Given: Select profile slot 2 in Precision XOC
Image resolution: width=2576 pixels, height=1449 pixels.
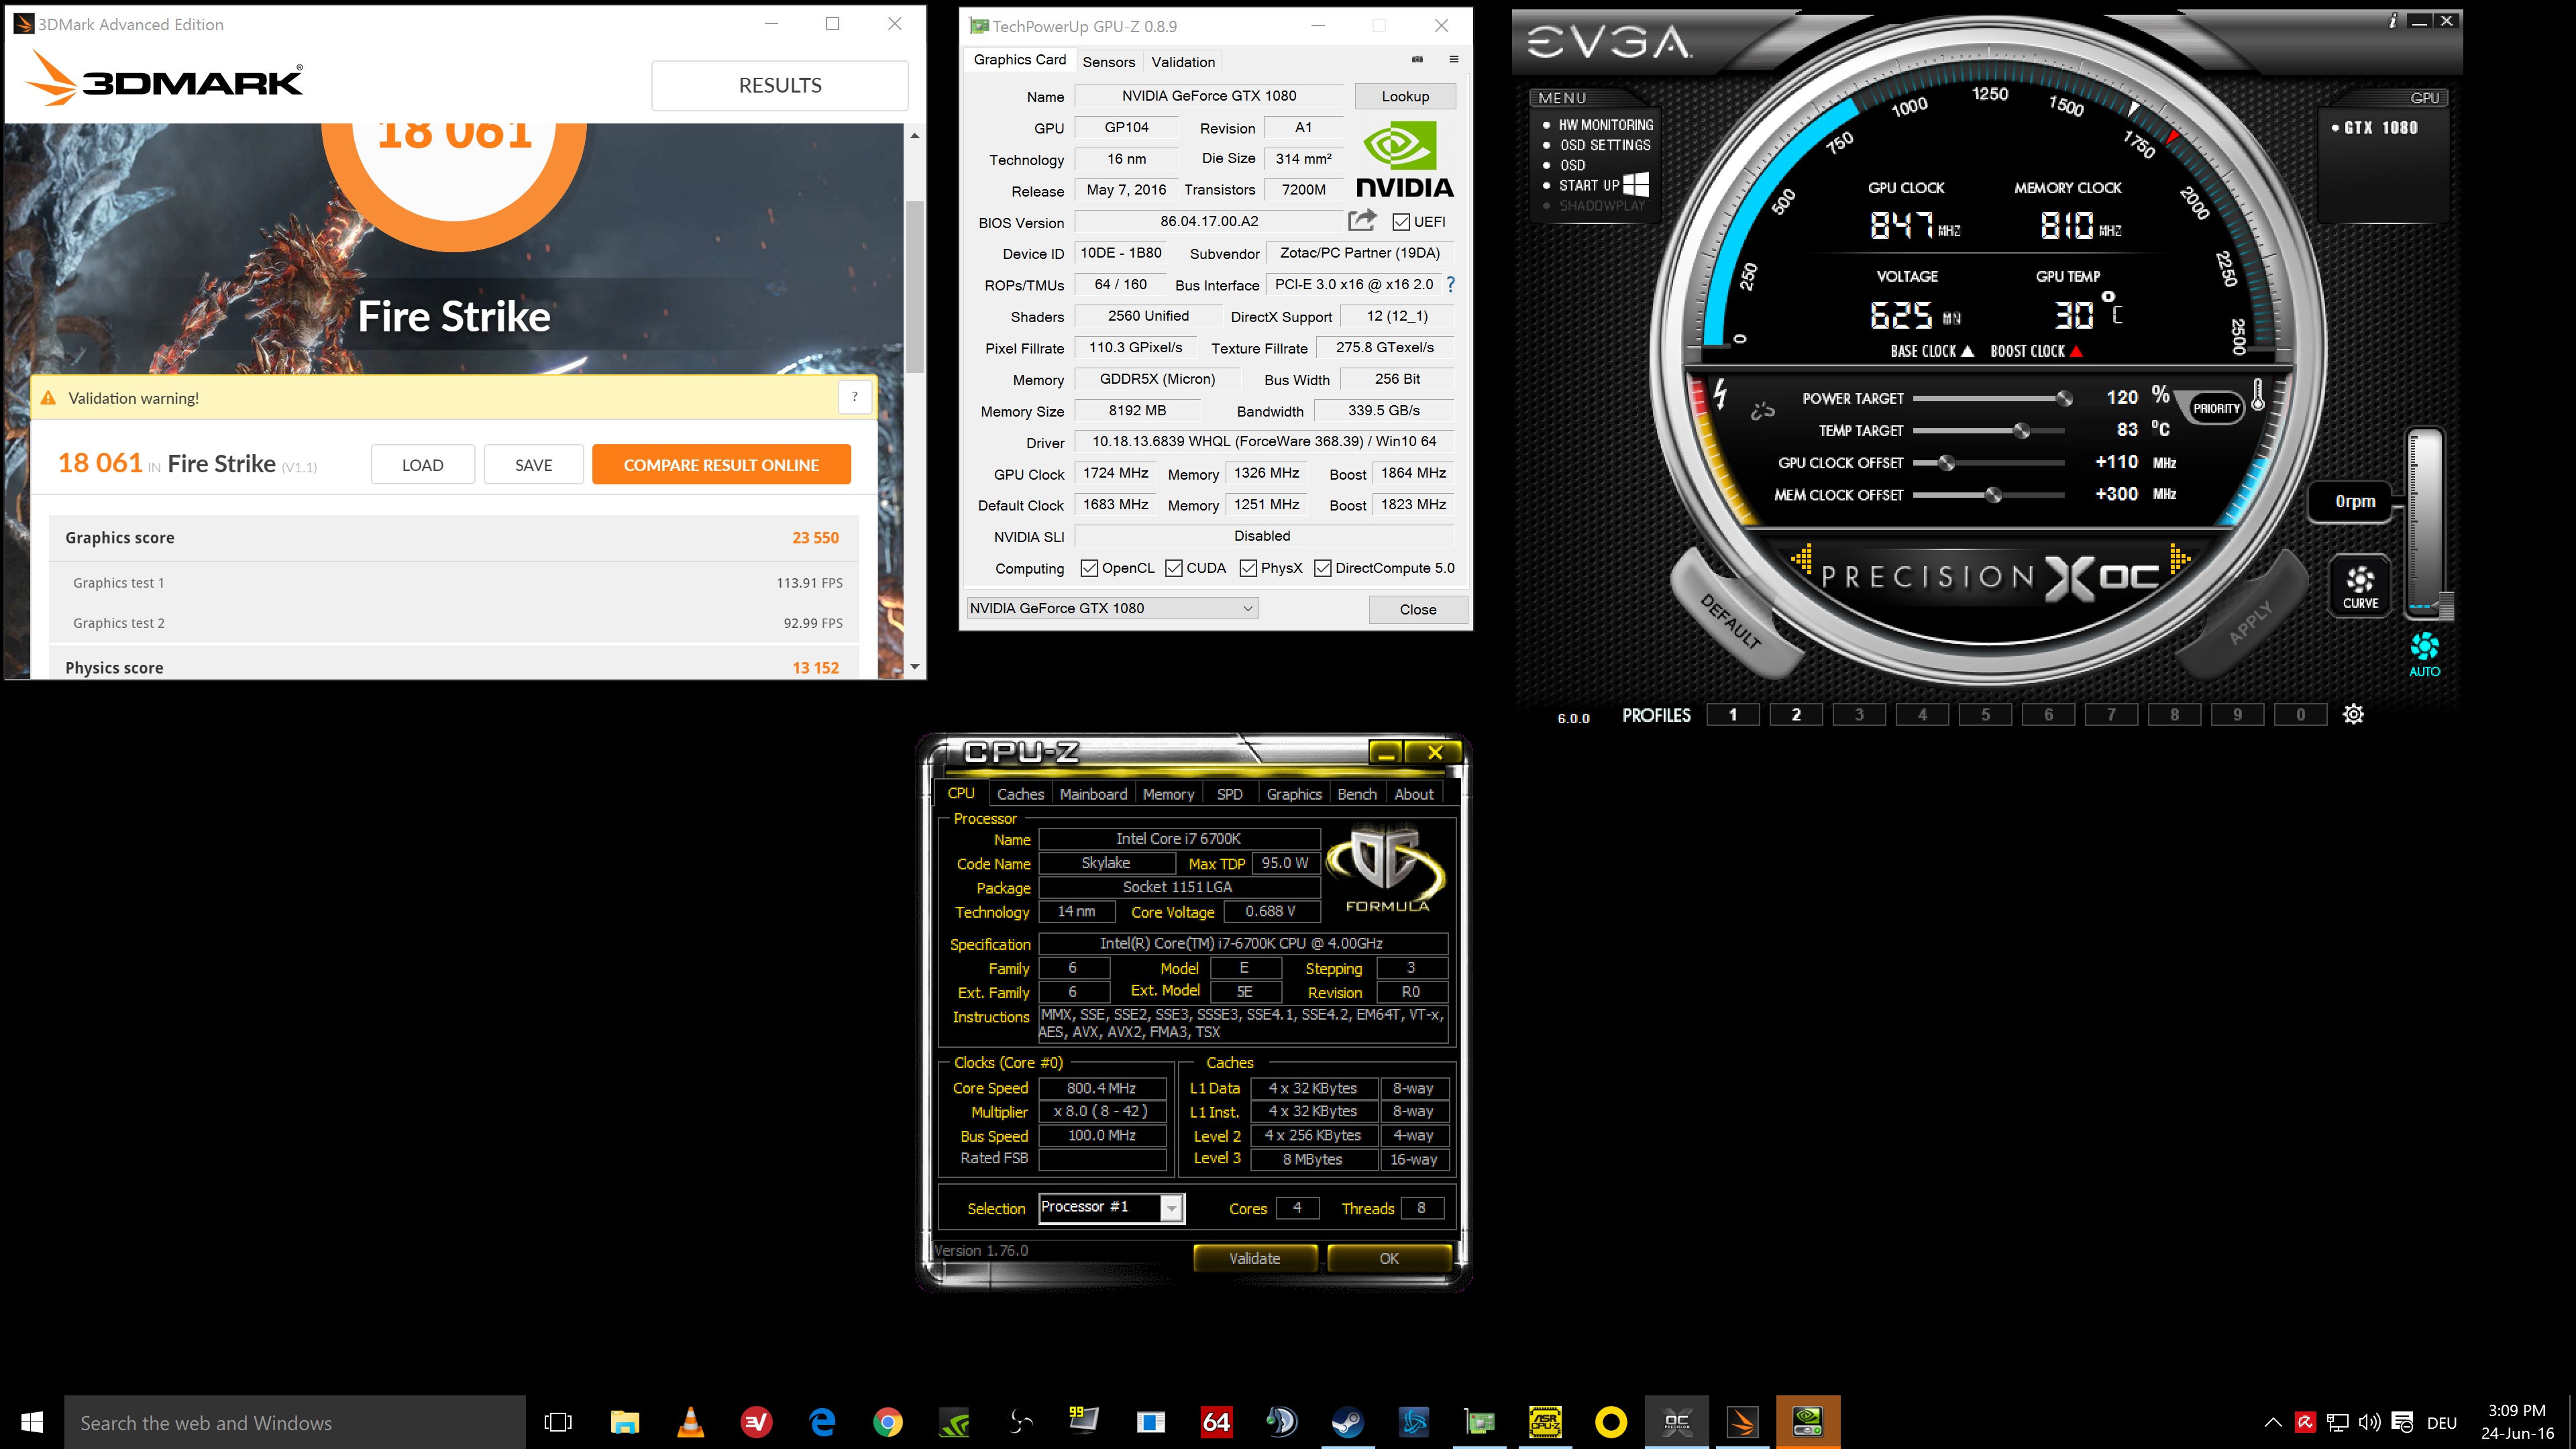Looking at the screenshot, I should (x=1795, y=714).
